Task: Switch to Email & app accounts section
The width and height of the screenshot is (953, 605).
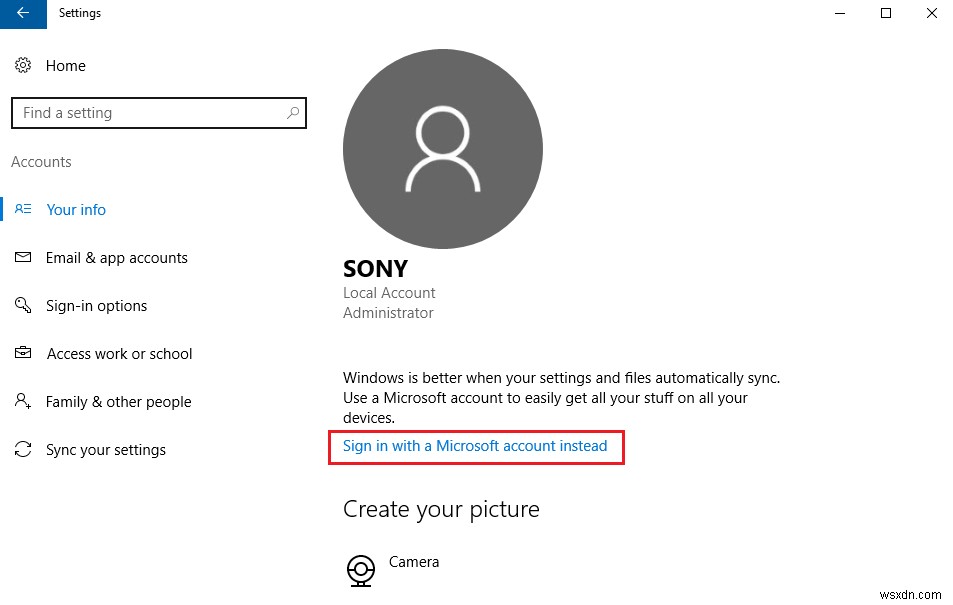Action: [116, 257]
